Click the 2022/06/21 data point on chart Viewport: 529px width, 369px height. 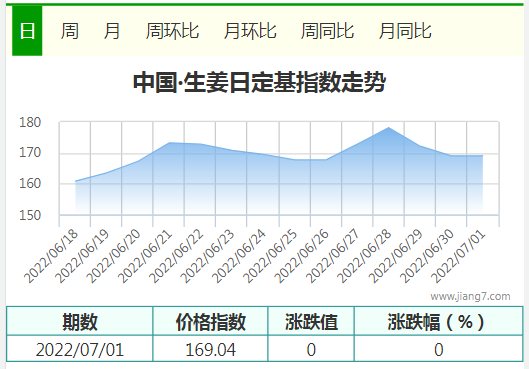tap(169, 142)
